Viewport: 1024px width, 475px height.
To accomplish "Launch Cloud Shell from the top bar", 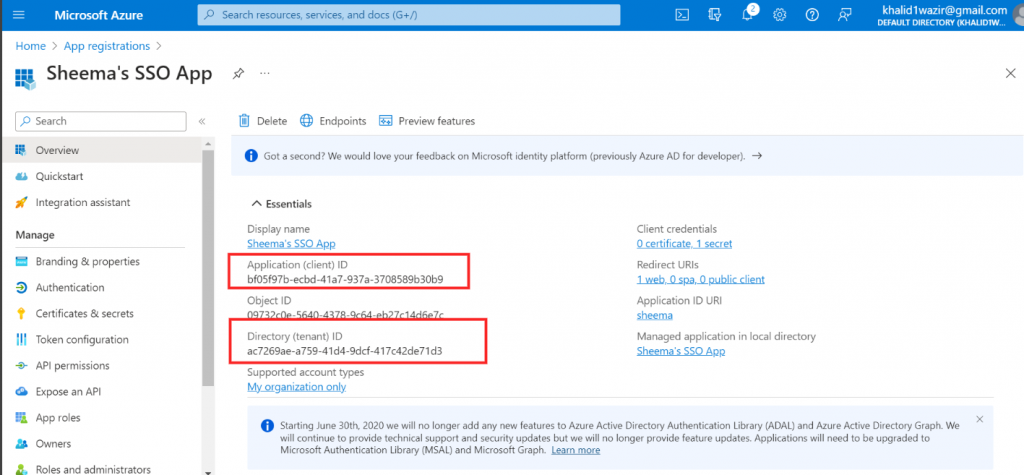I will (x=682, y=14).
